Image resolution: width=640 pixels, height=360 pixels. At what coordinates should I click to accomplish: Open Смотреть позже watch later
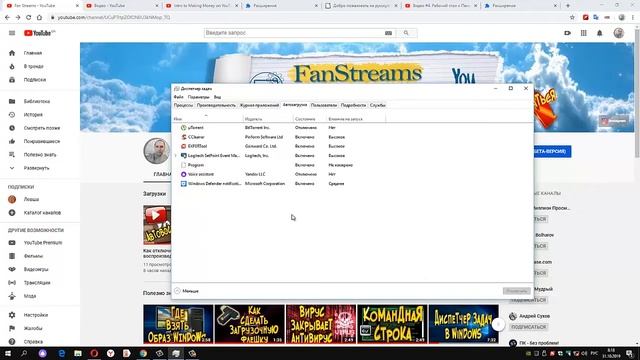(x=42, y=128)
